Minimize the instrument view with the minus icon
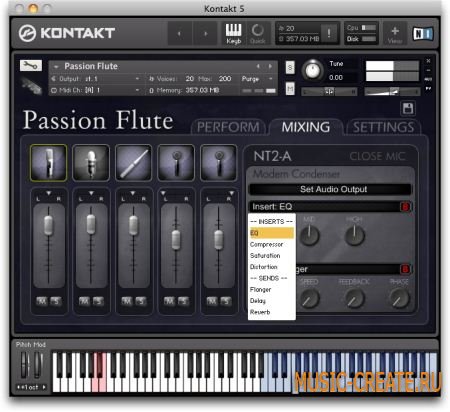The height and width of the screenshot is (412, 450). (428, 70)
